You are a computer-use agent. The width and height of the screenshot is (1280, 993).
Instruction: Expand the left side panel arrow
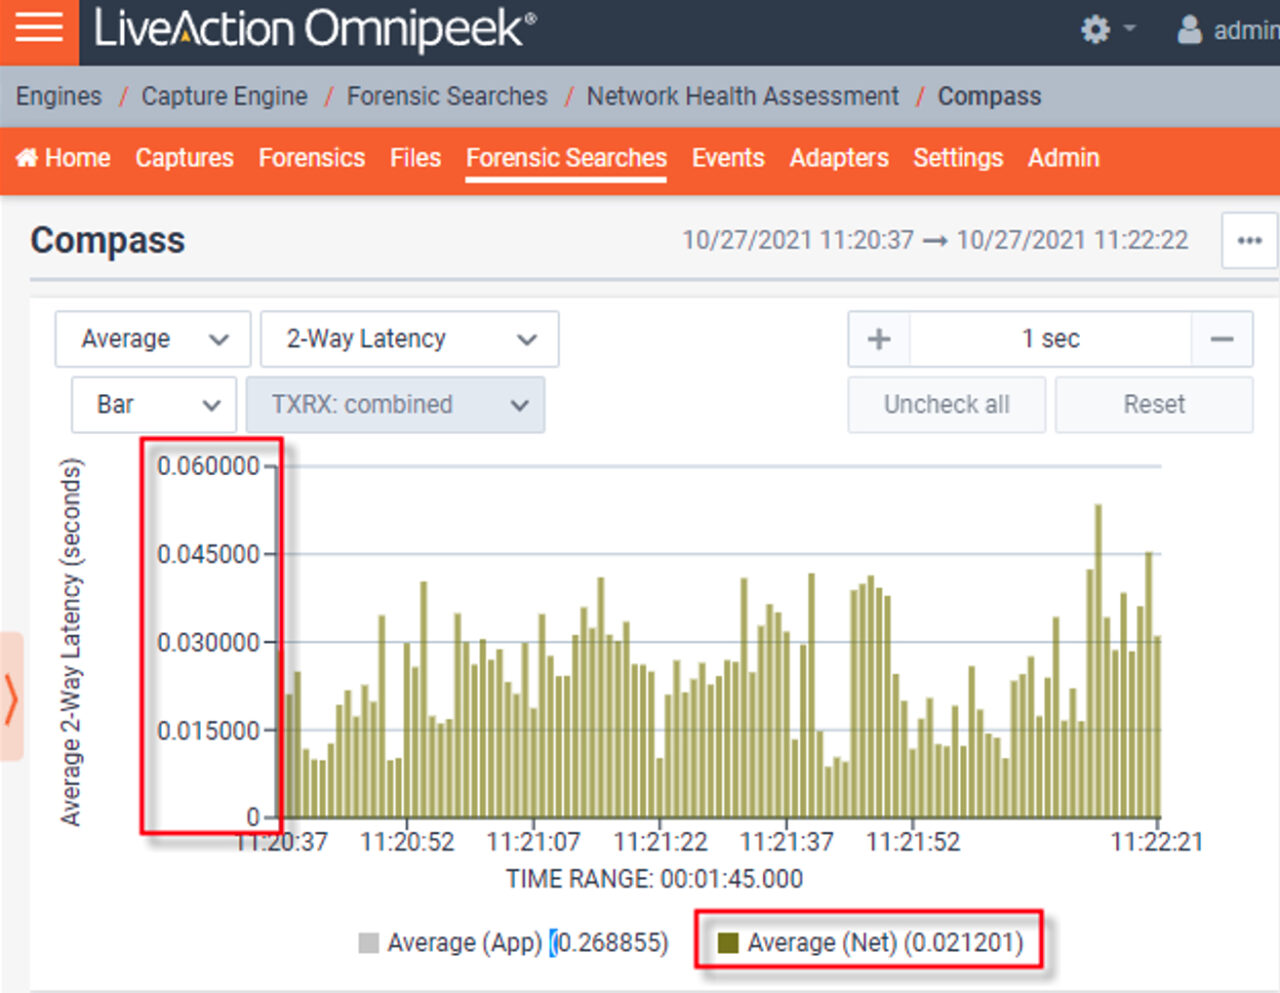[11, 697]
